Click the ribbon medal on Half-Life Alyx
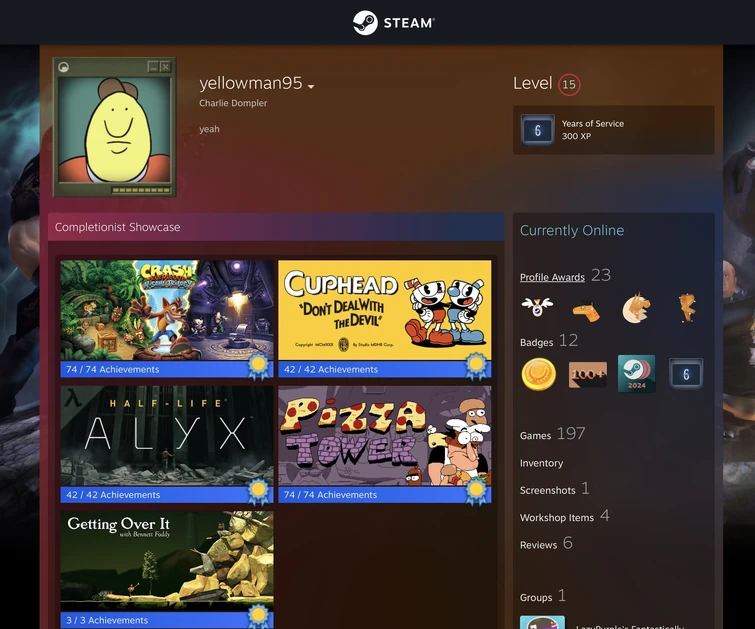 (x=258, y=492)
